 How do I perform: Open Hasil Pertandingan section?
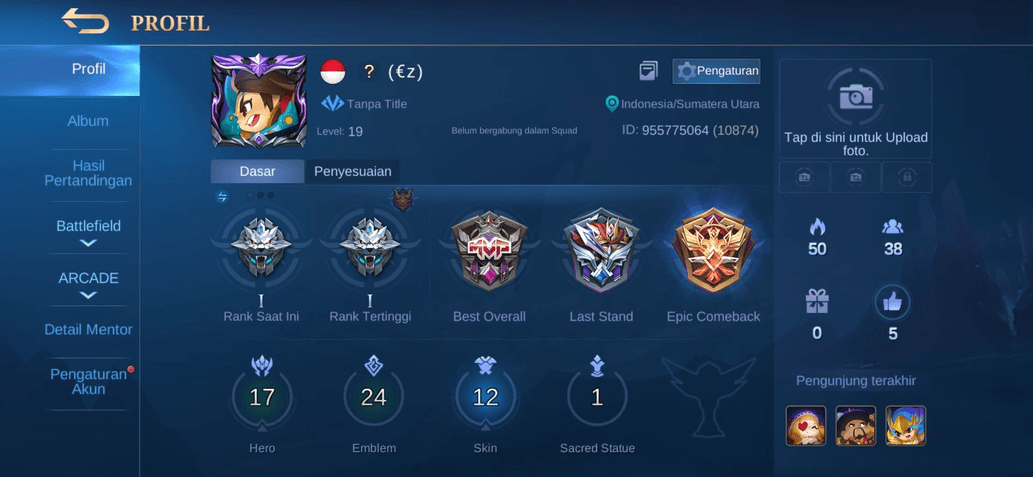click(x=88, y=173)
